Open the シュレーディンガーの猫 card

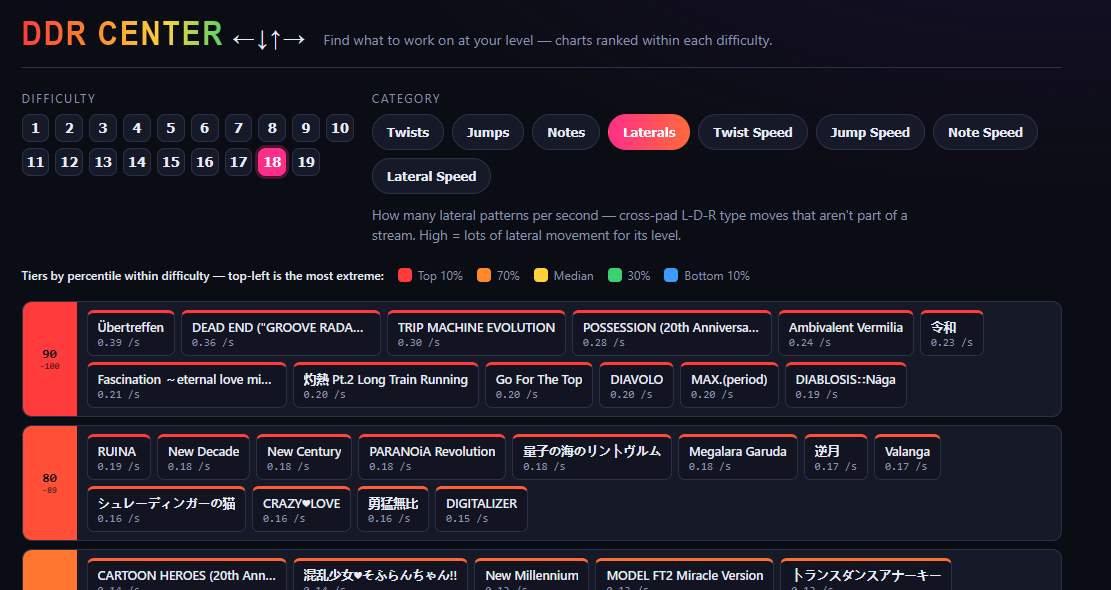[x=167, y=509]
